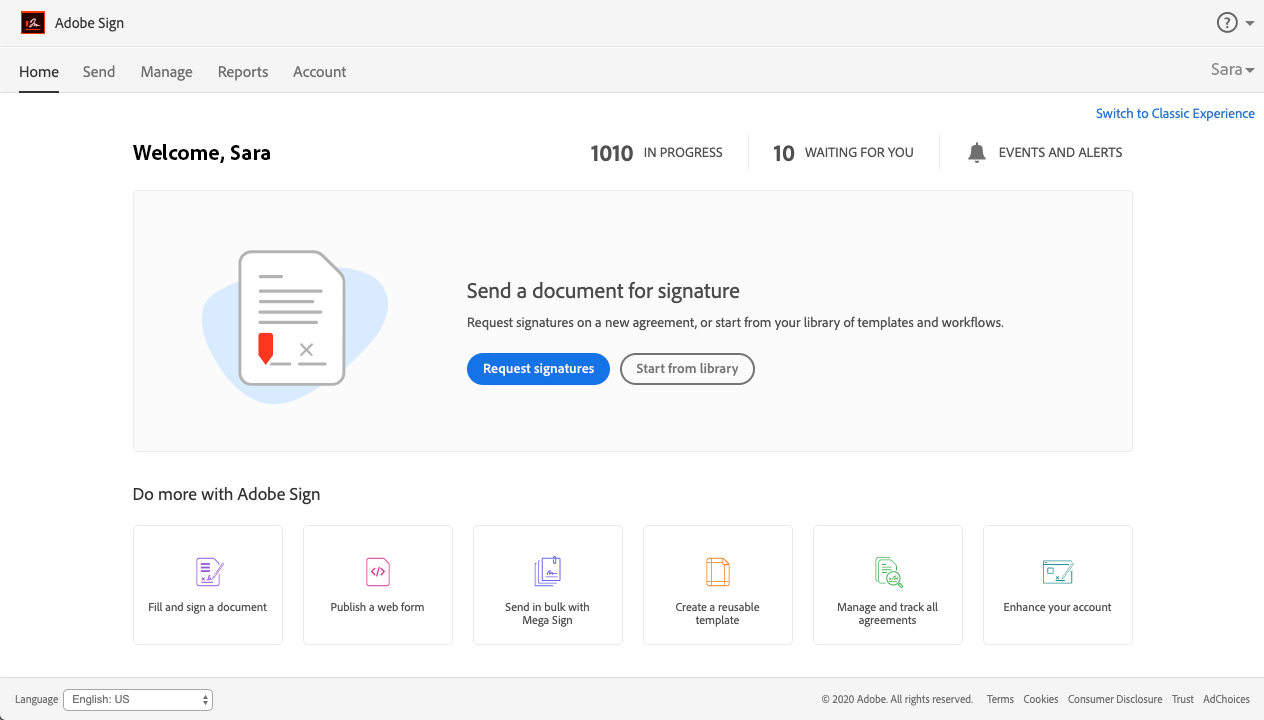Screen dimensions: 1264x720
Task: Click the Adobe Sign logo icon
Action: 33,23
